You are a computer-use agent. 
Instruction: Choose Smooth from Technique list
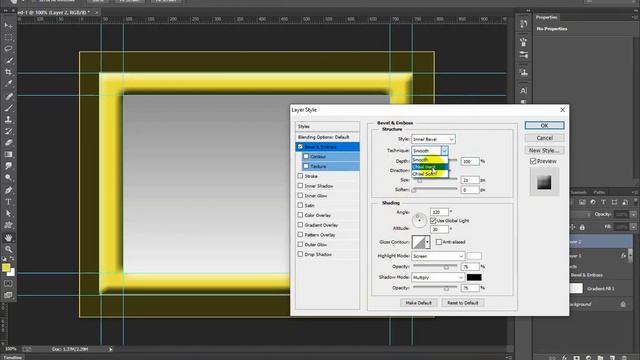[430, 160]
